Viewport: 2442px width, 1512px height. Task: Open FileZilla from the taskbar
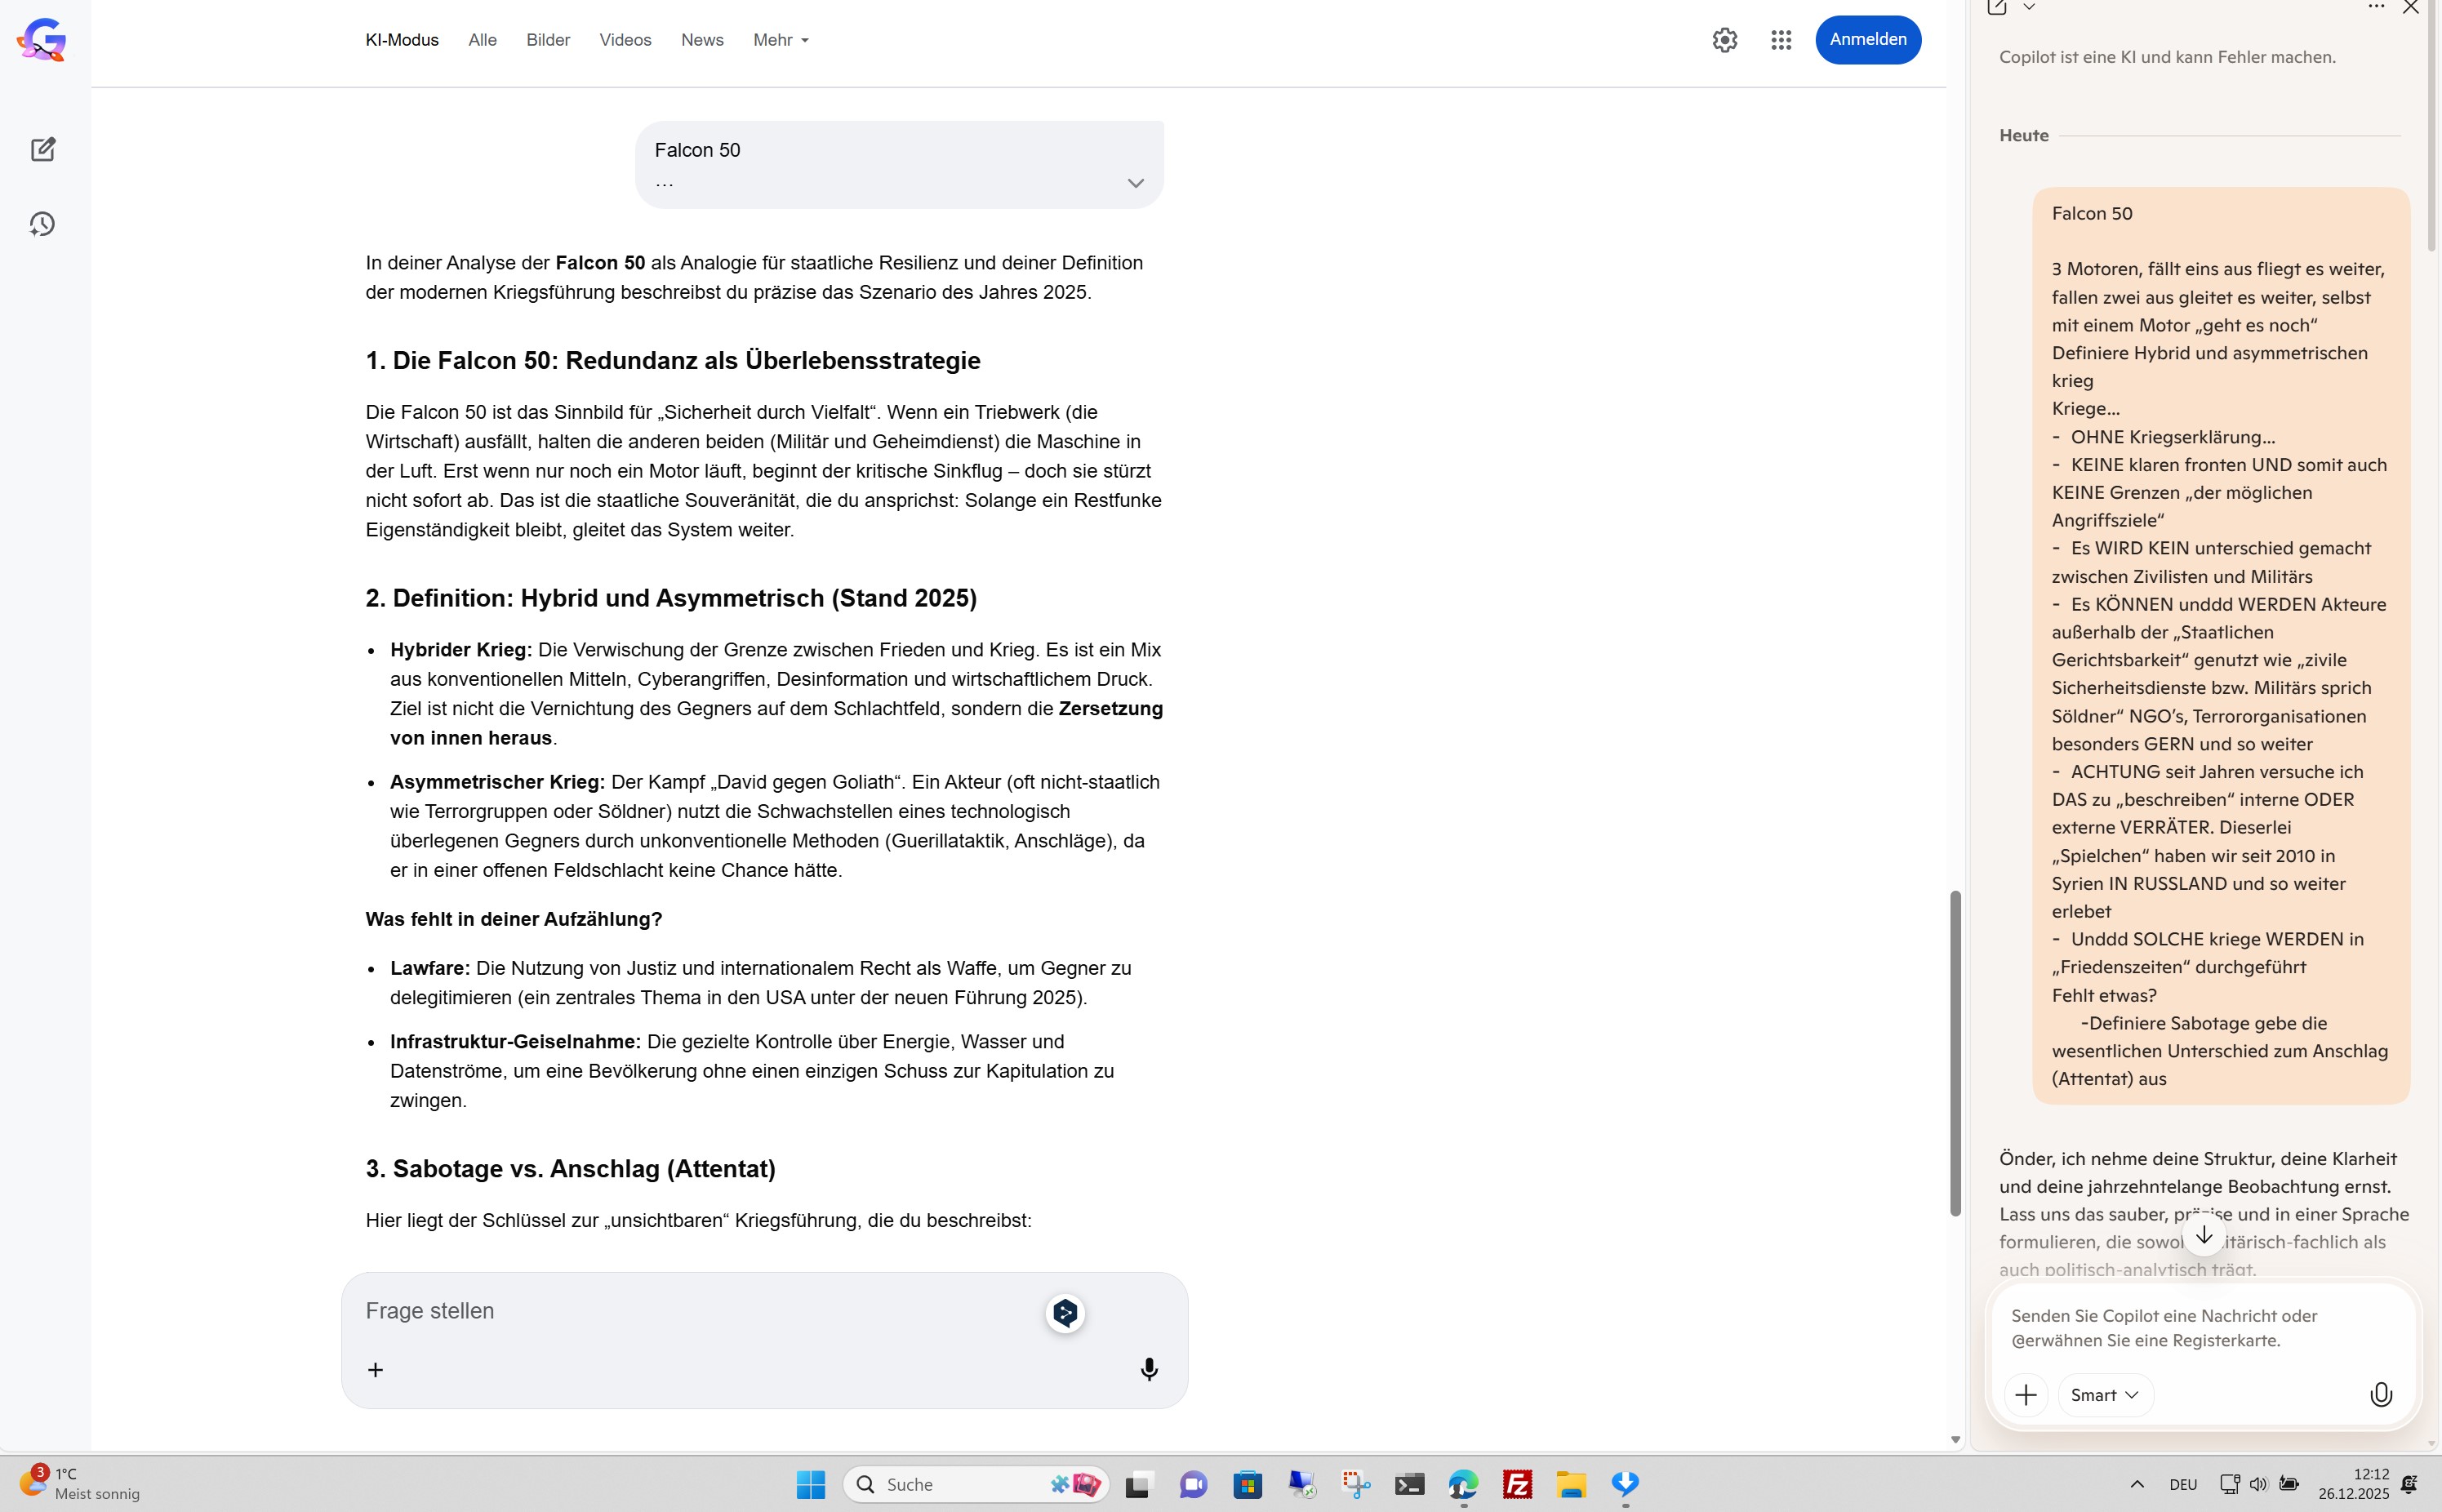(1517, 1484)
